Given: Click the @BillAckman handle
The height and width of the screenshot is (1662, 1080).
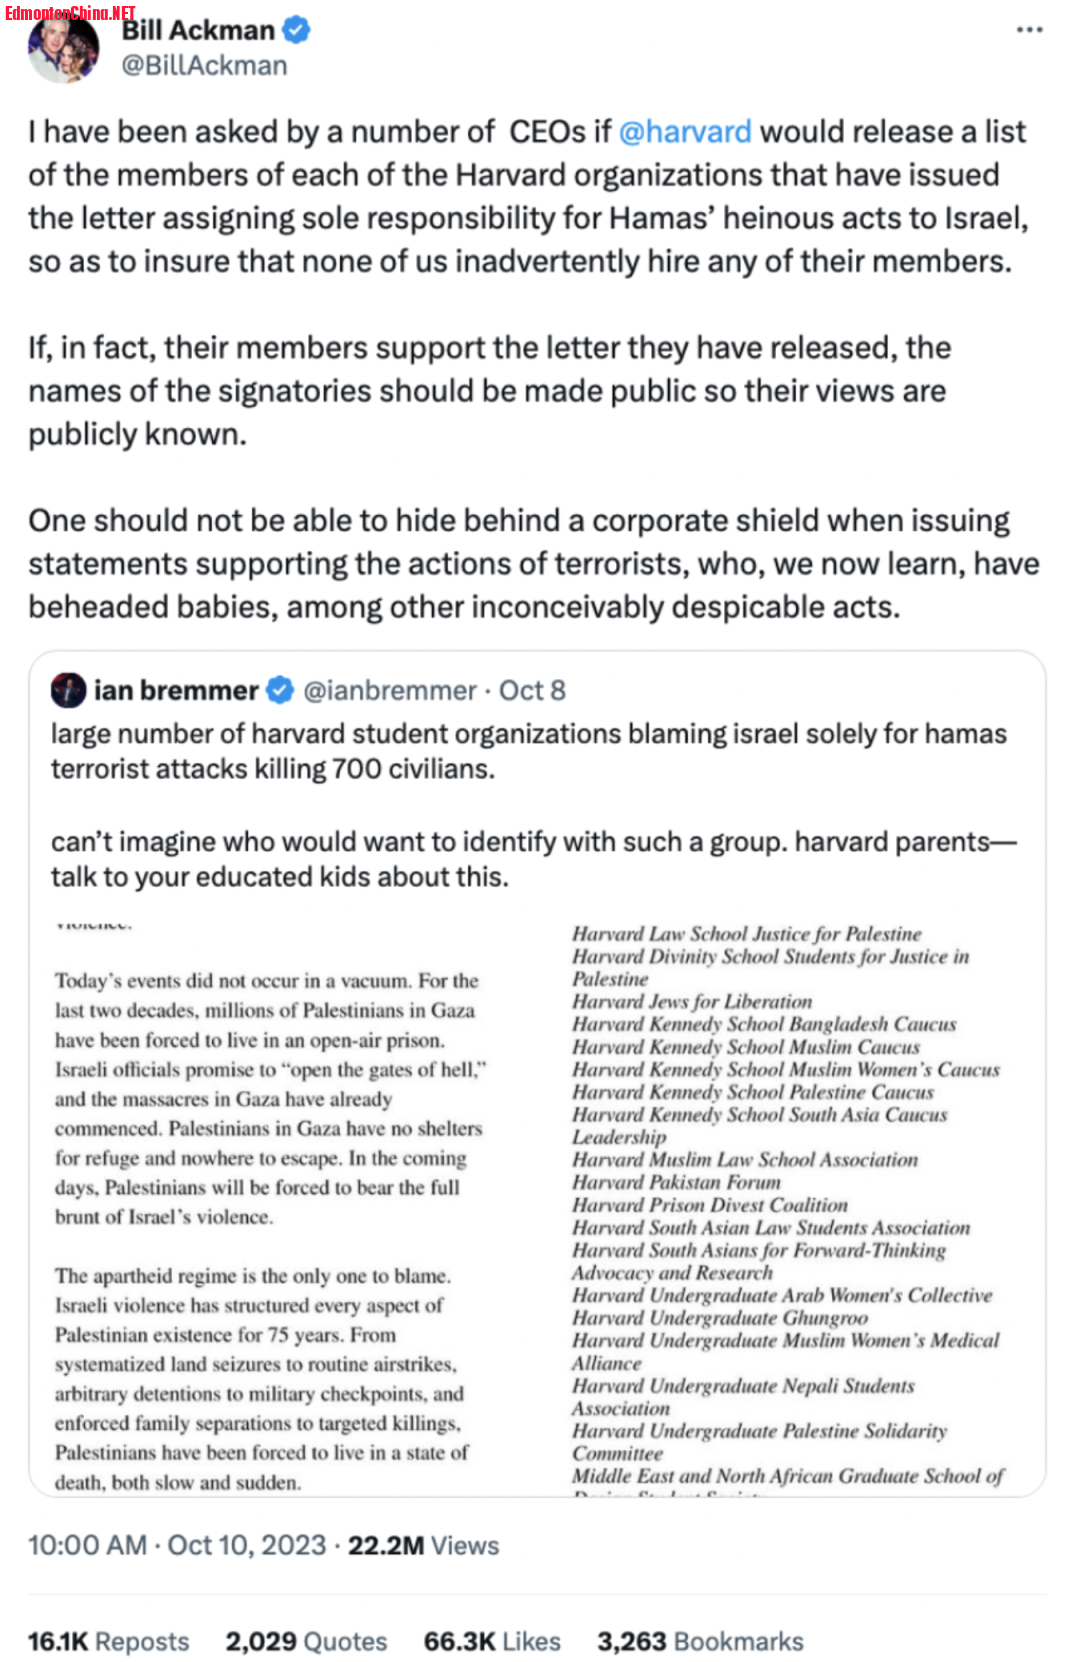Looking at the screenshot, I should point(204,66).
